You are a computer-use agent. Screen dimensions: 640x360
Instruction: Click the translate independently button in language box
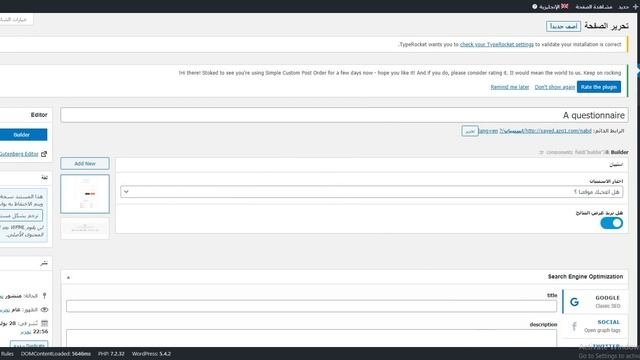click(20, 215)
